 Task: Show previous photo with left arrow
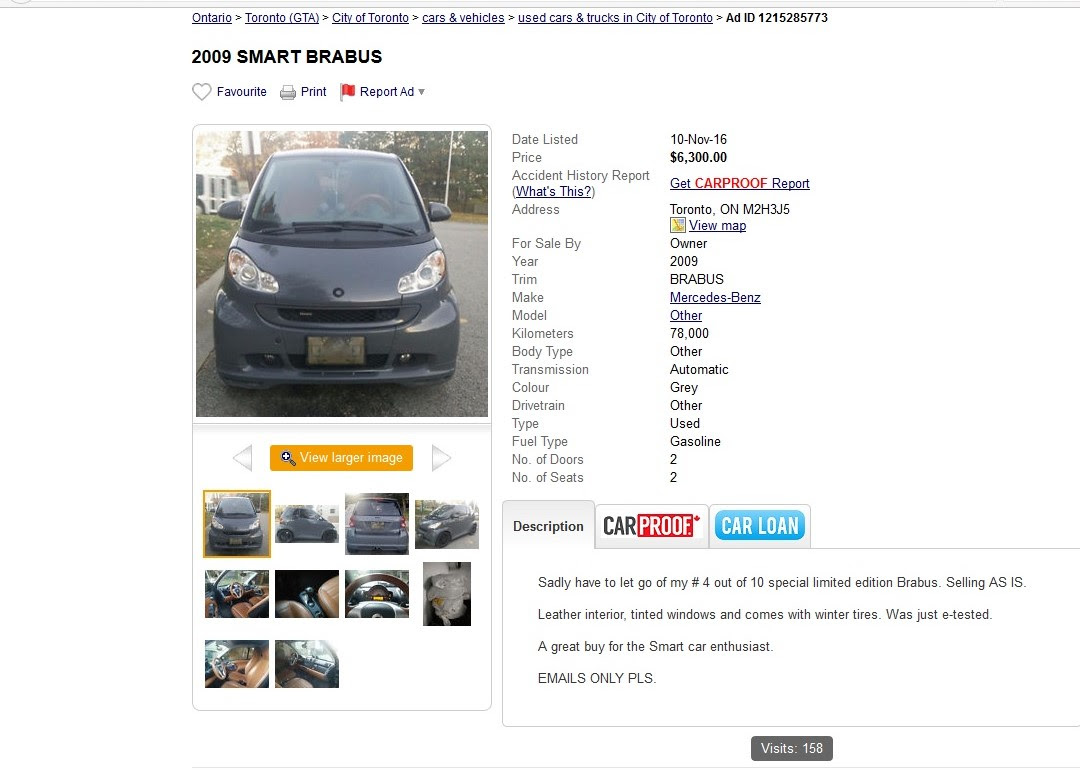pyautogui.click(x=242, y=457)
